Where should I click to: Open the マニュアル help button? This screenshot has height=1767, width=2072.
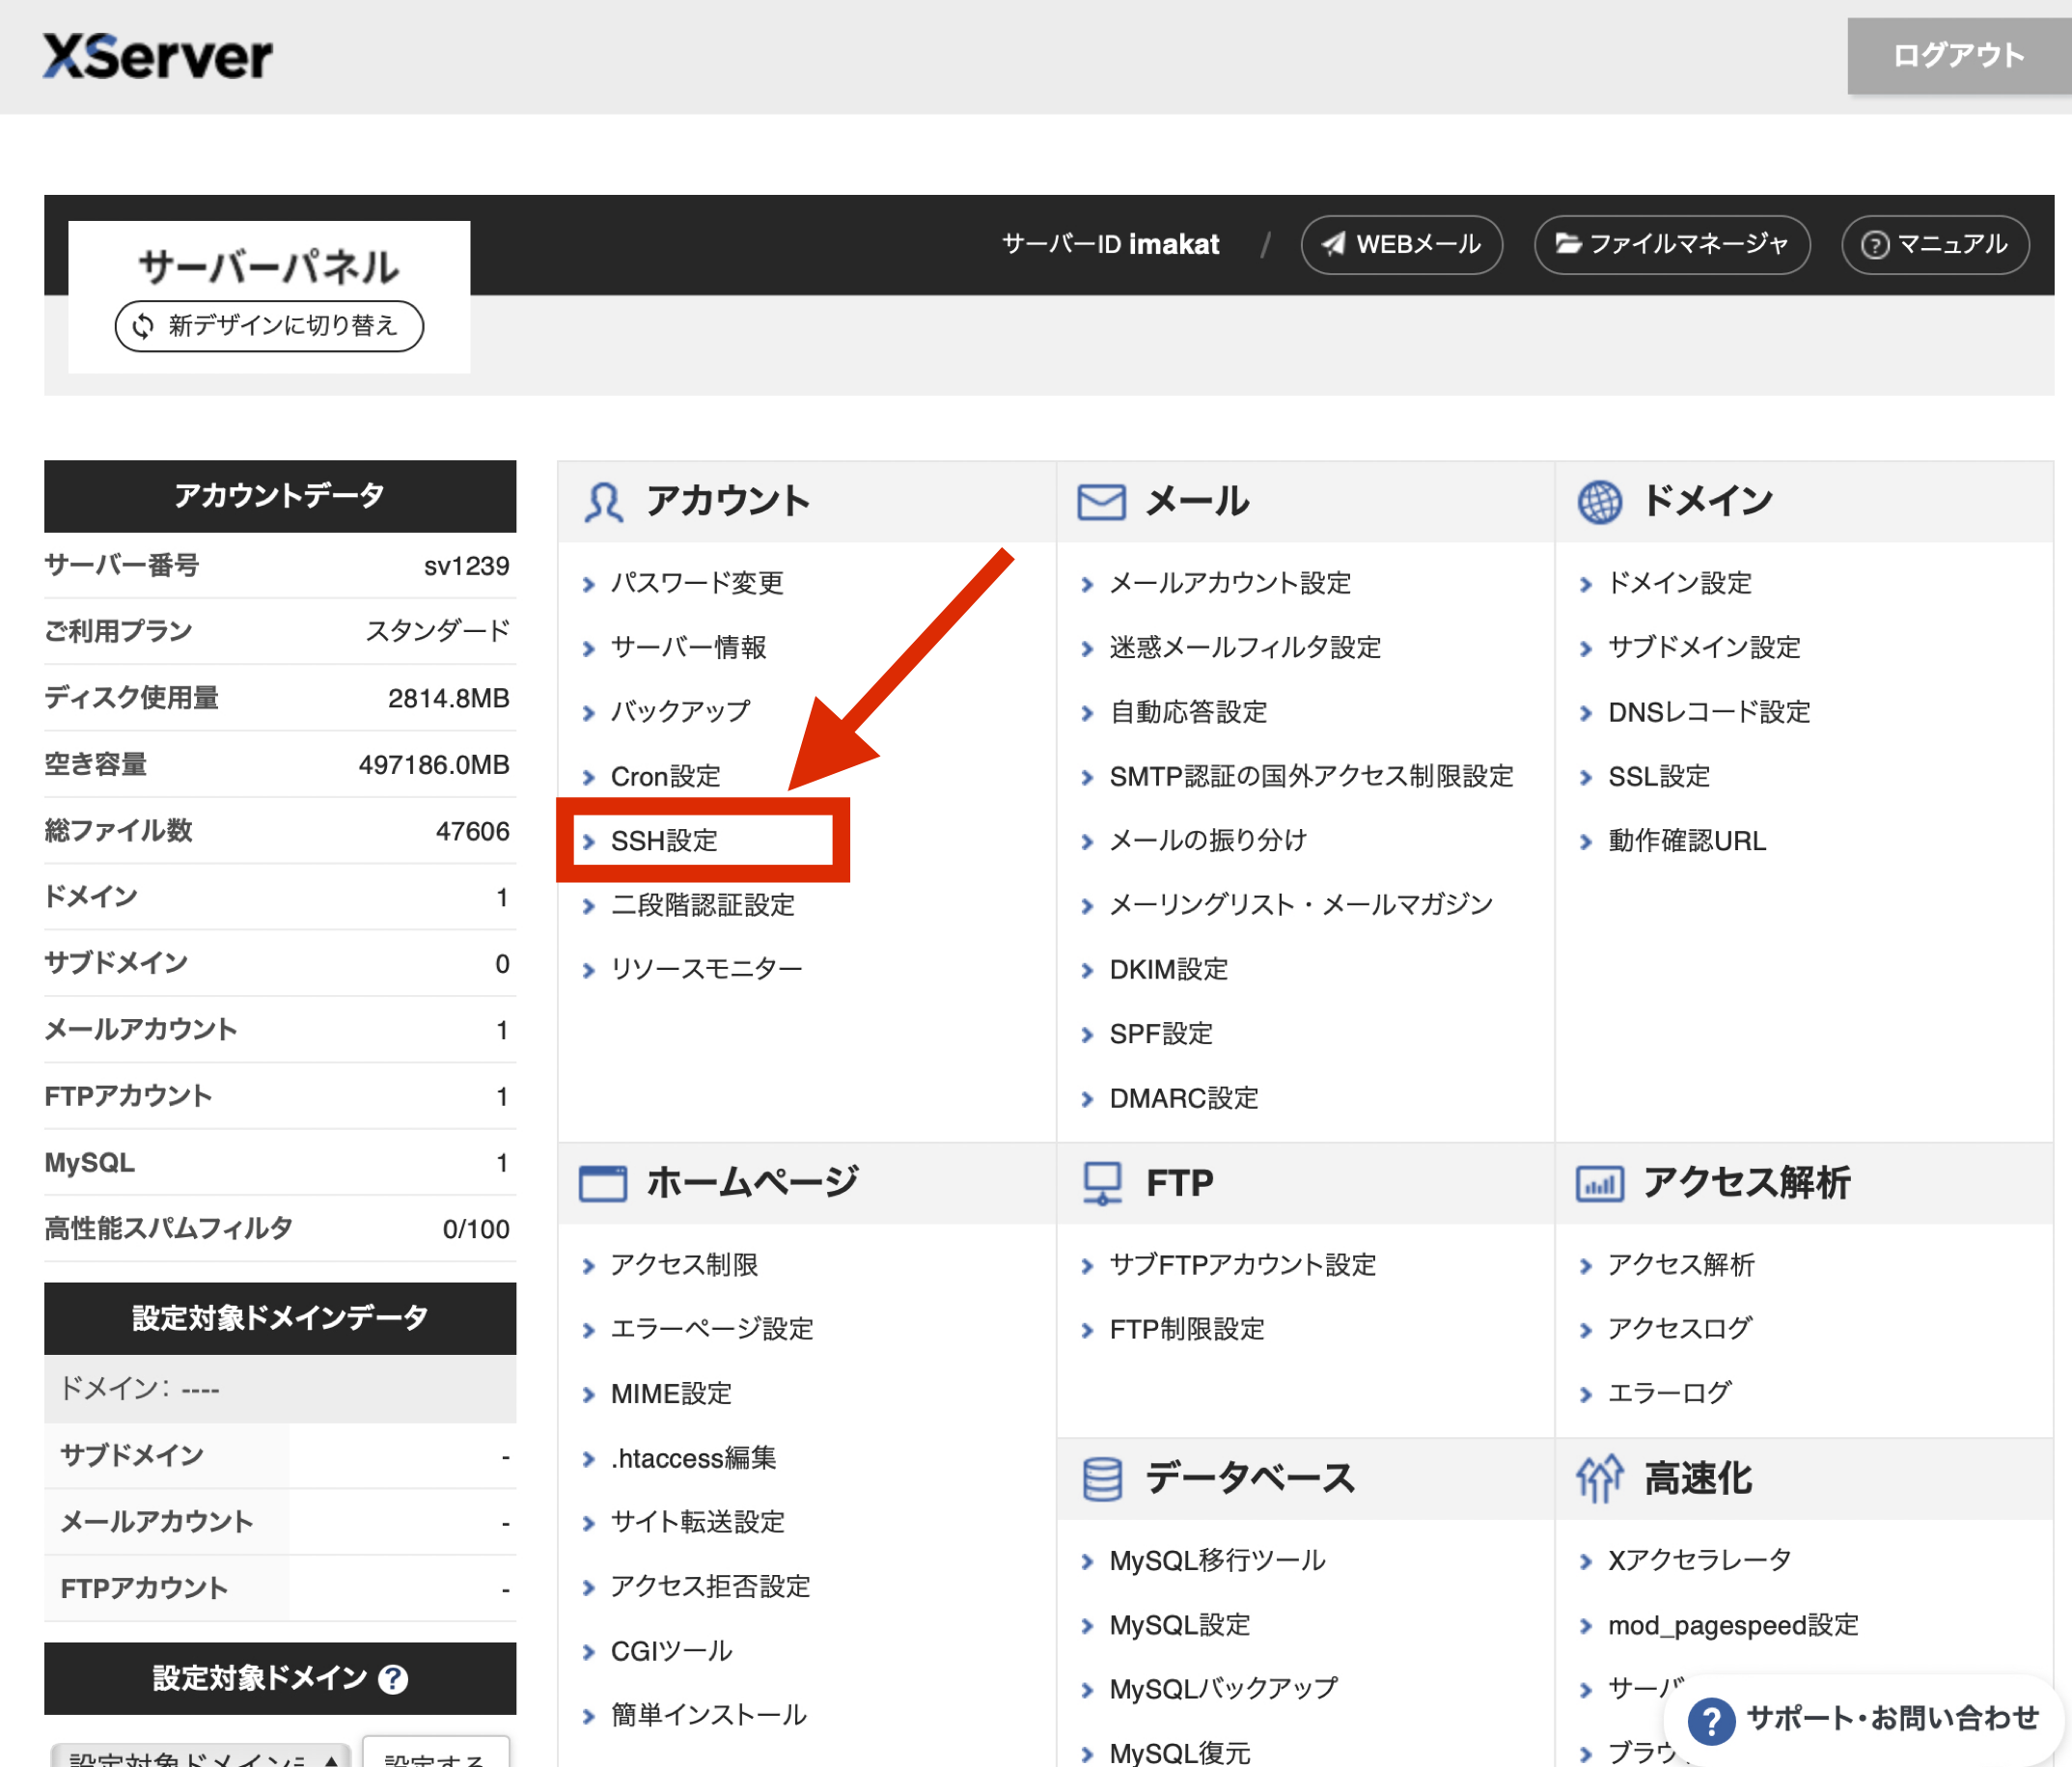click(1934, 244)
